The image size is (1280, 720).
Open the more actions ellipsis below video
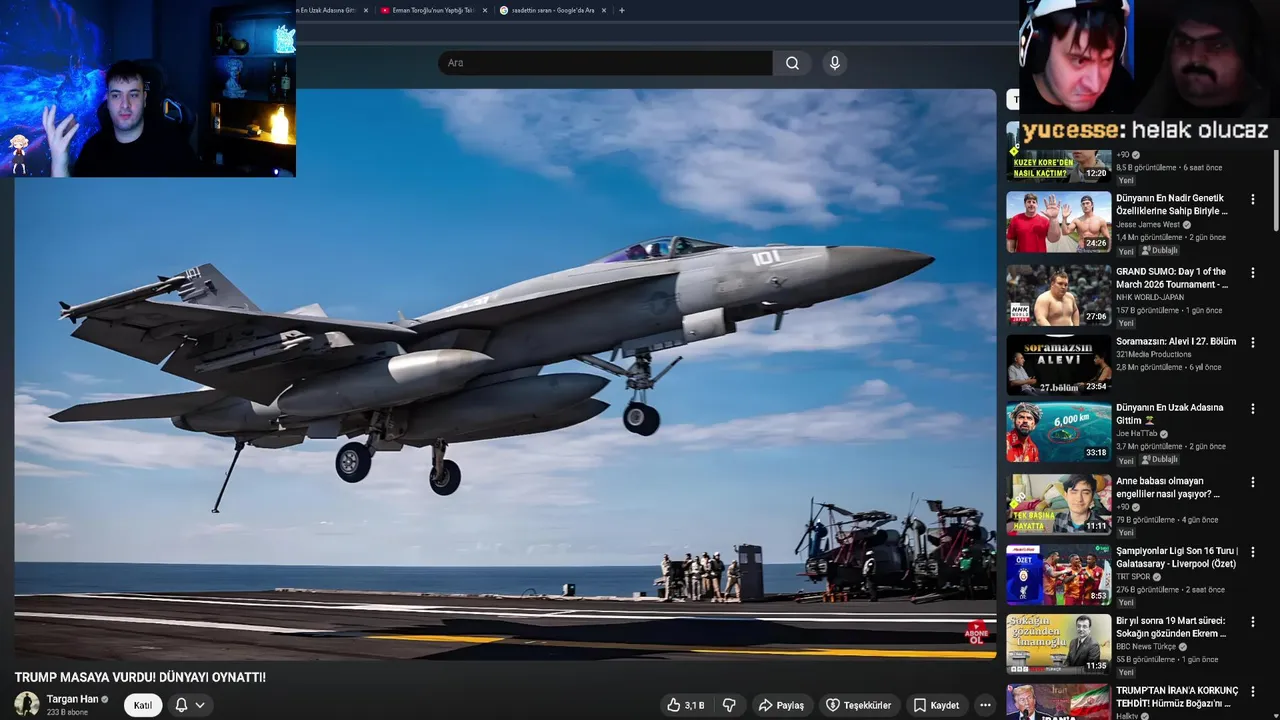985,705
